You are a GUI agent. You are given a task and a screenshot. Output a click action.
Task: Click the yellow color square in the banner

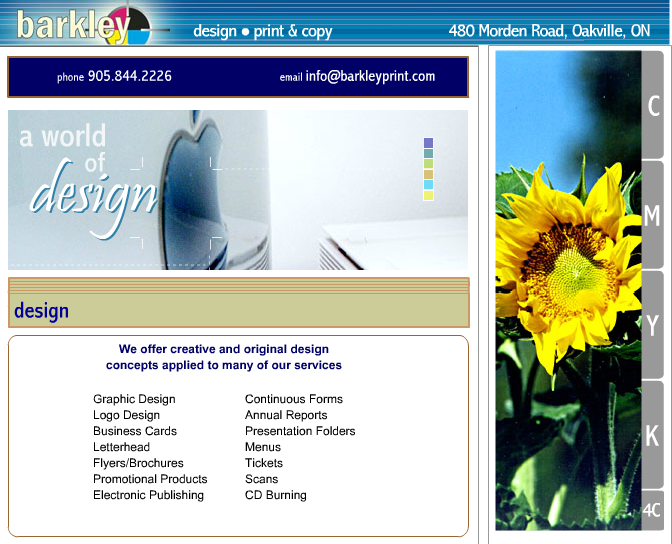click(428, 195)
